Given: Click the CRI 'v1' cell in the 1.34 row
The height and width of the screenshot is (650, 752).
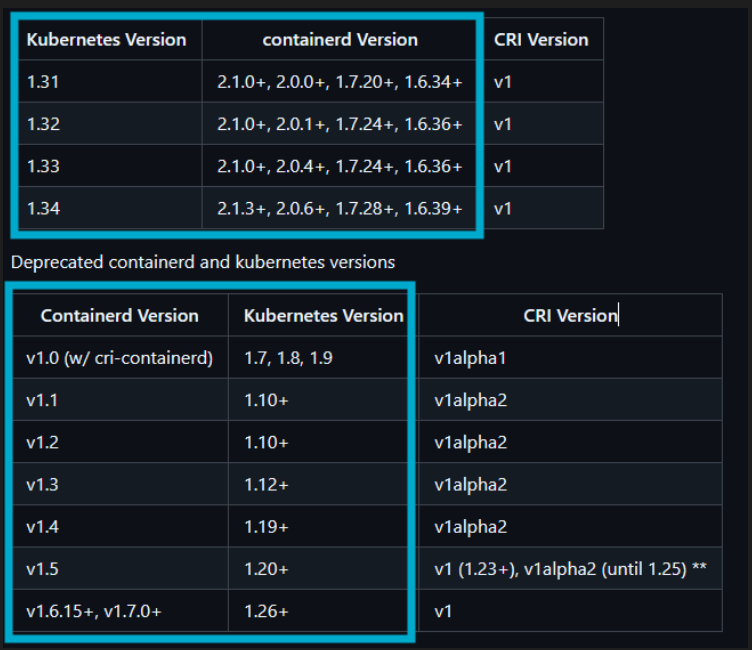Looking at the screenshot, I should pos(543,208).
